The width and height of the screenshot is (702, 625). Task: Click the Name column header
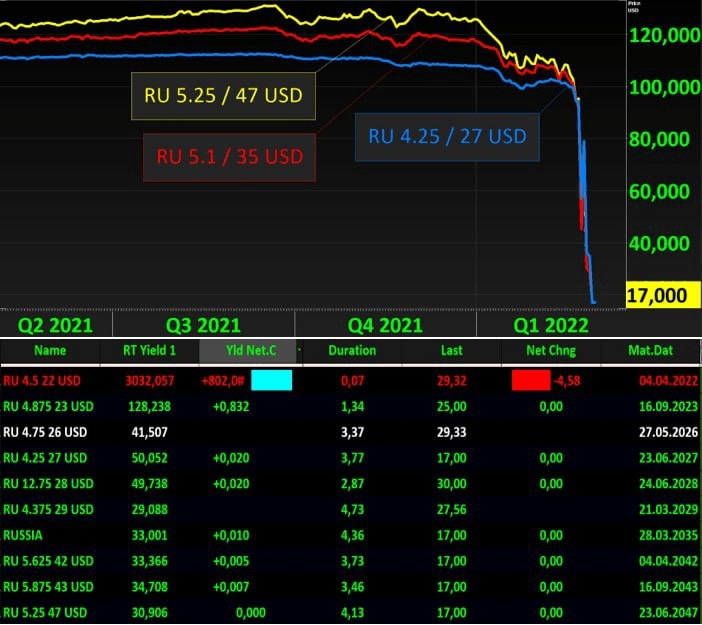click(50, 351)
